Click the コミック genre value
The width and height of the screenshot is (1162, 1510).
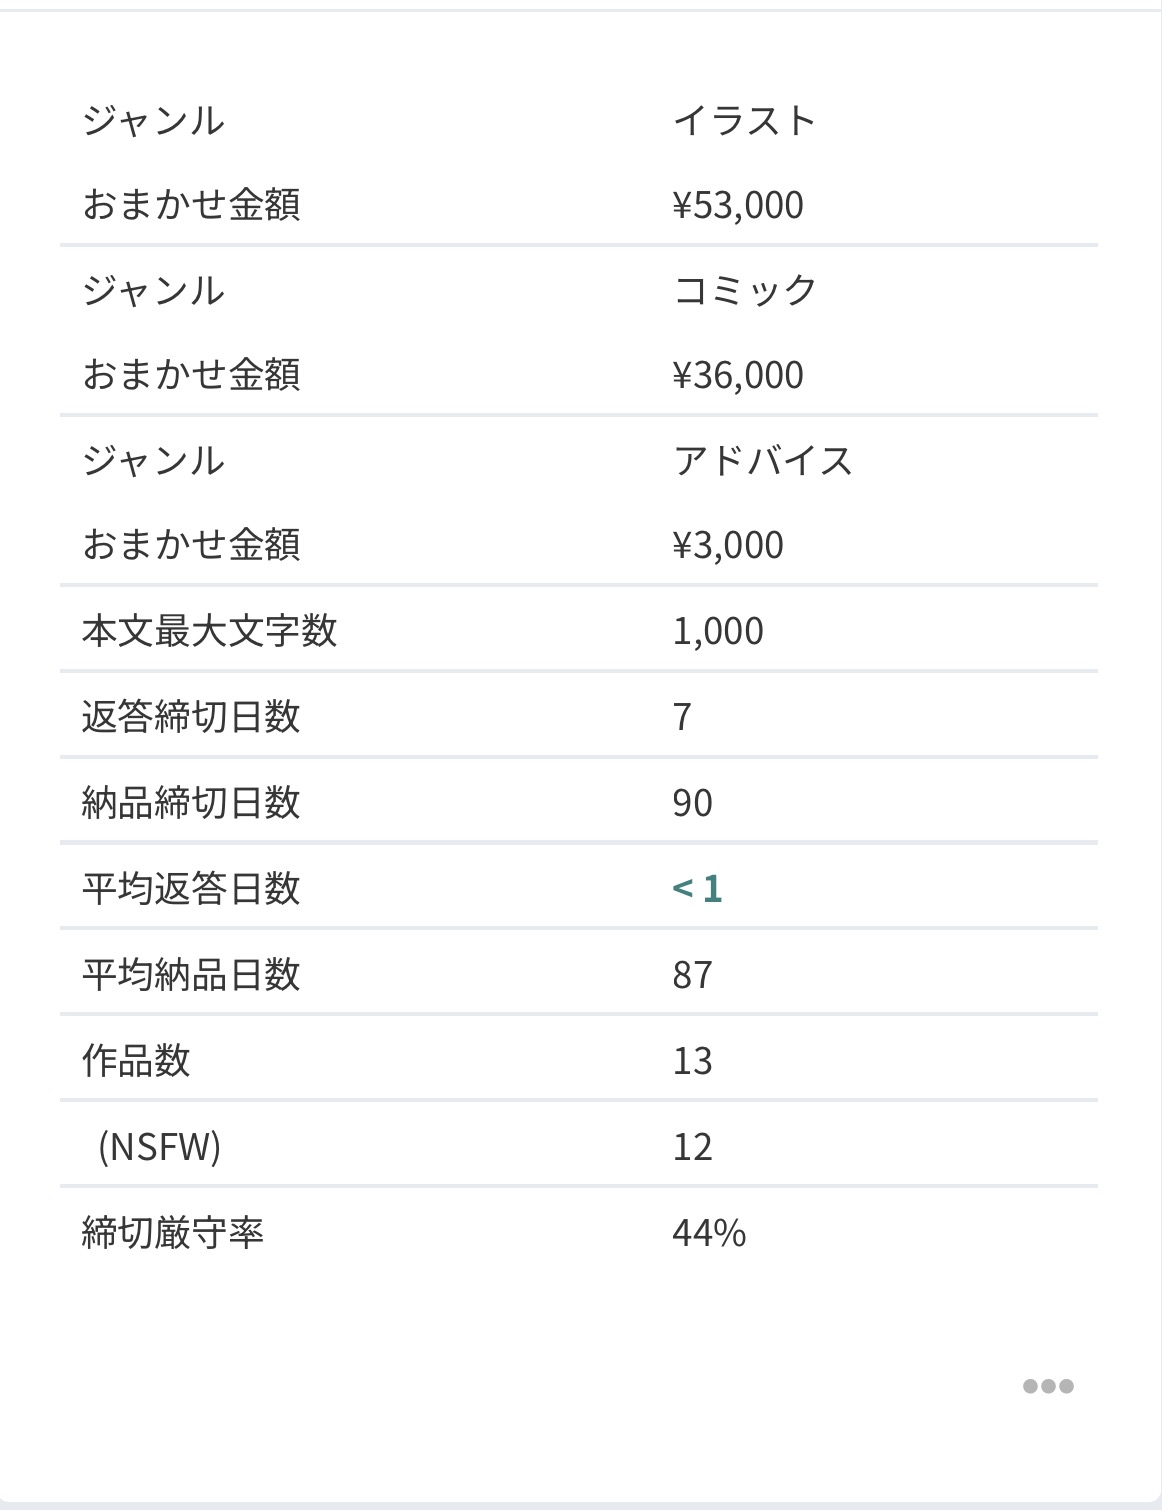pos(745,291)
